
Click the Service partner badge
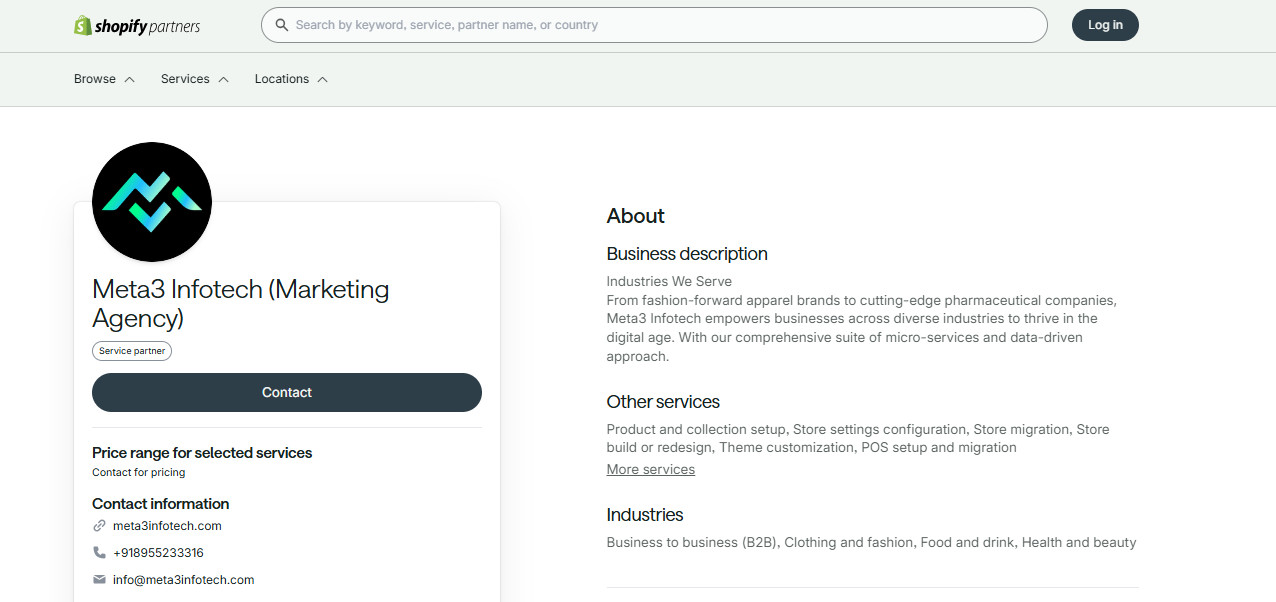pos(132,351)
